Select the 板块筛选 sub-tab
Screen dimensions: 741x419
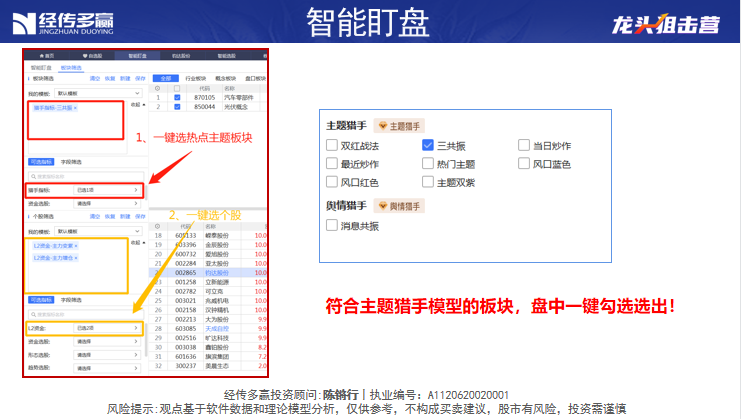click(71, 68)
